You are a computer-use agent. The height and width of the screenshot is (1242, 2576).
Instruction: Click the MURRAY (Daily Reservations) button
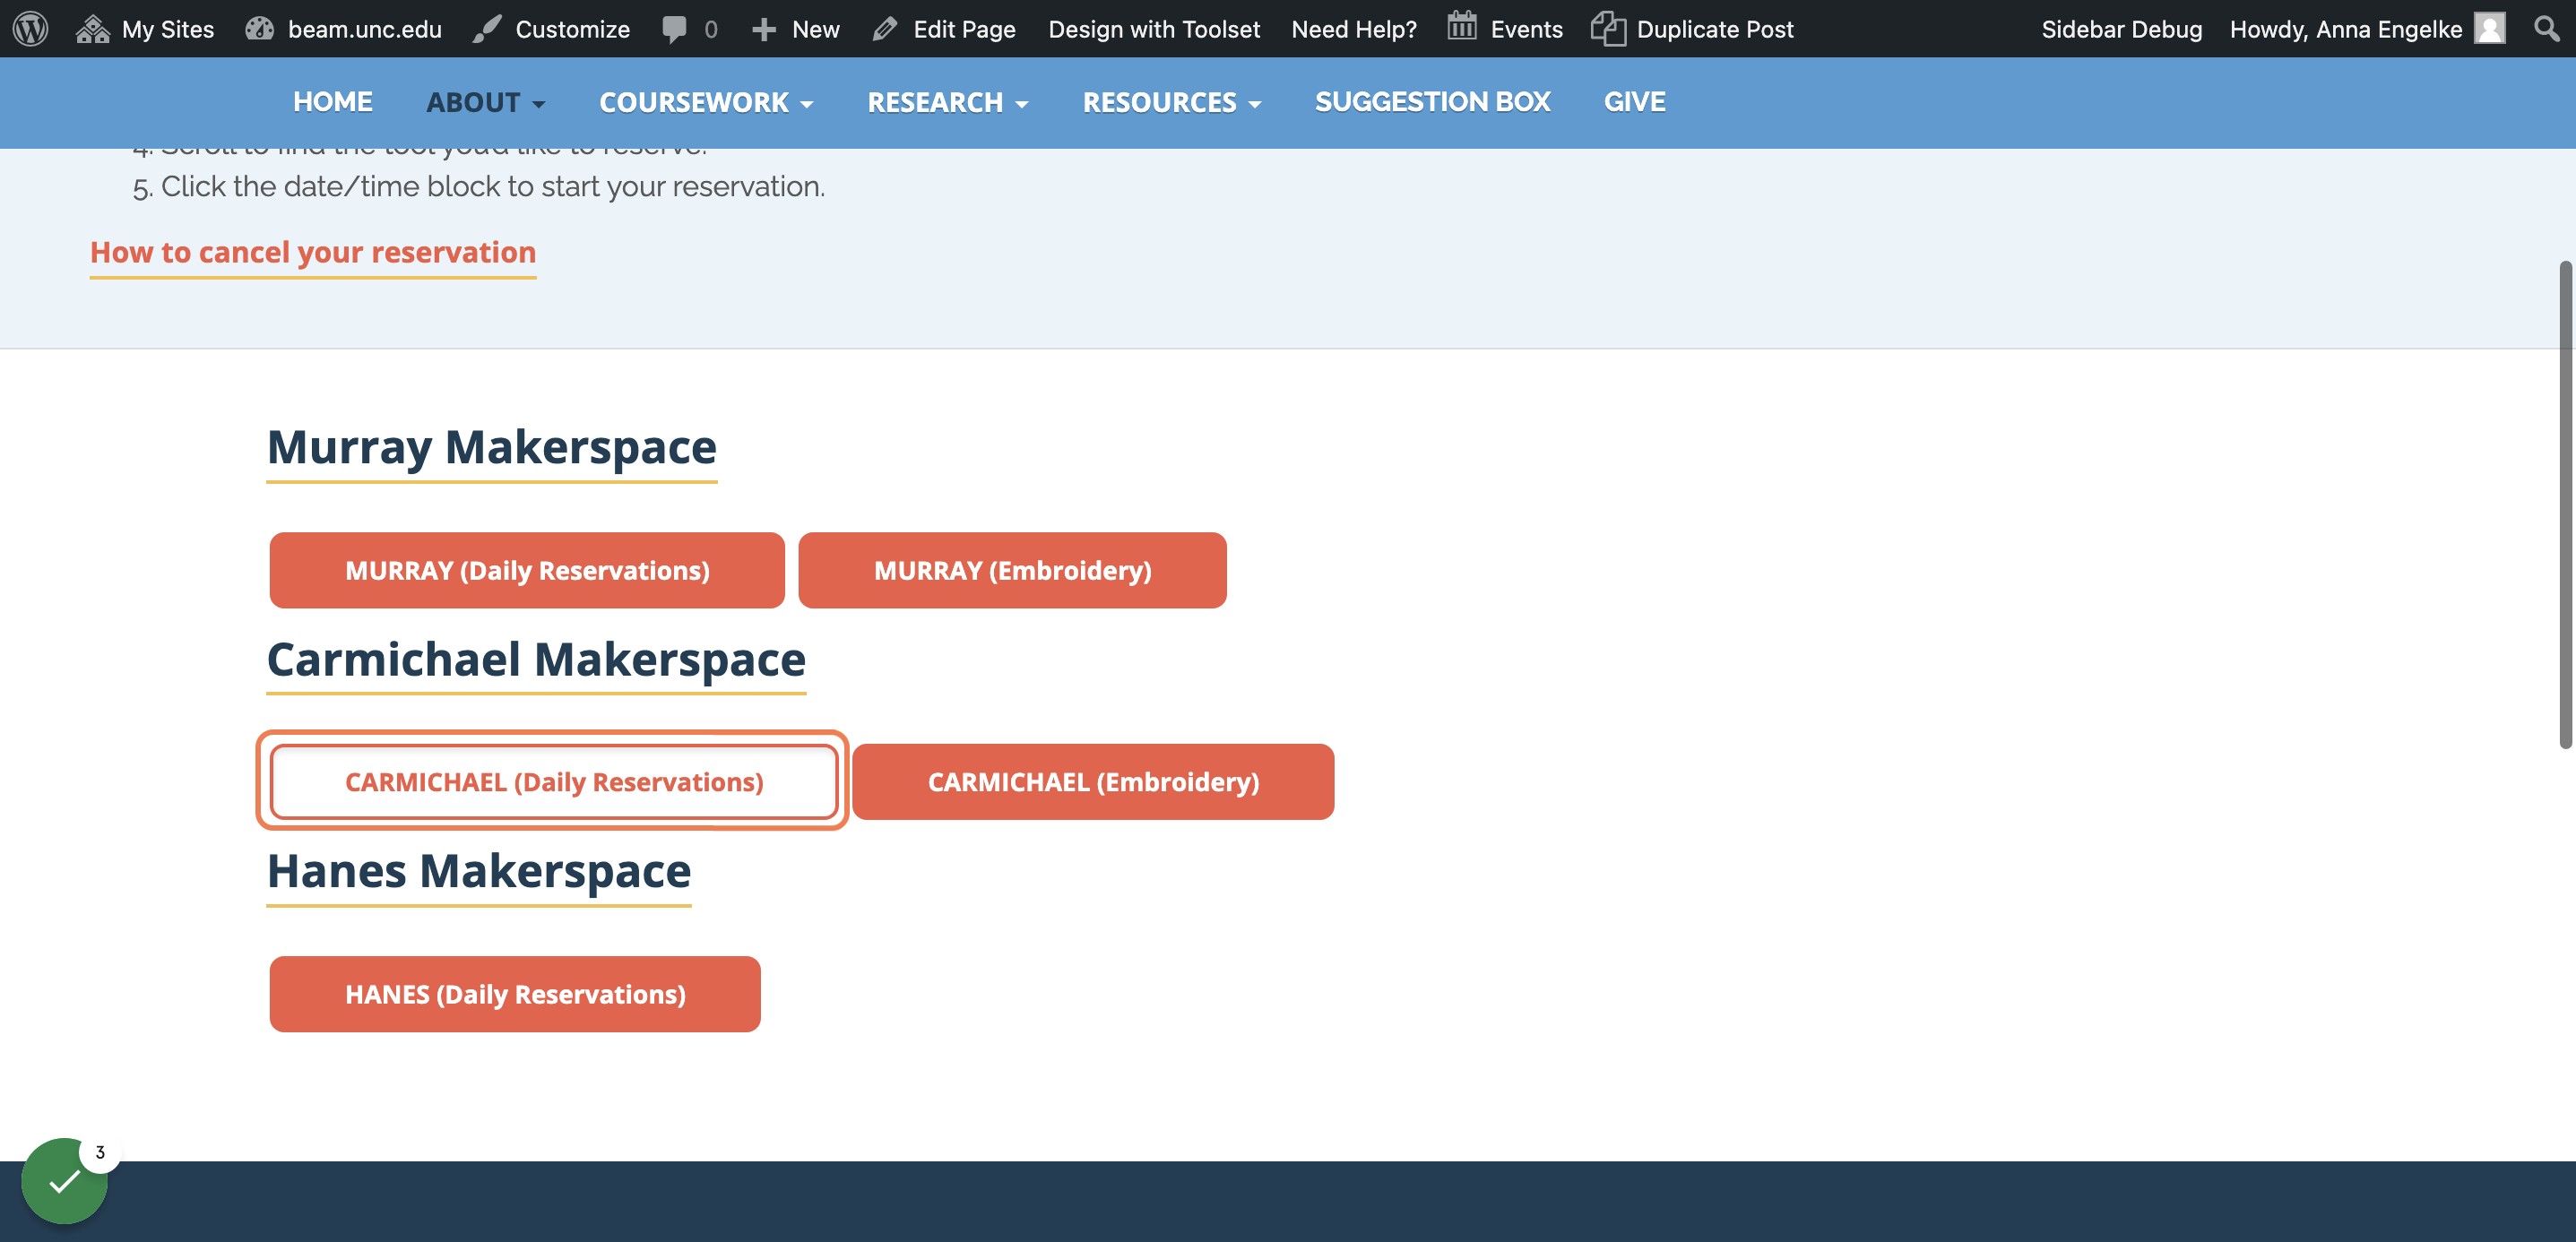click(527, 570)
